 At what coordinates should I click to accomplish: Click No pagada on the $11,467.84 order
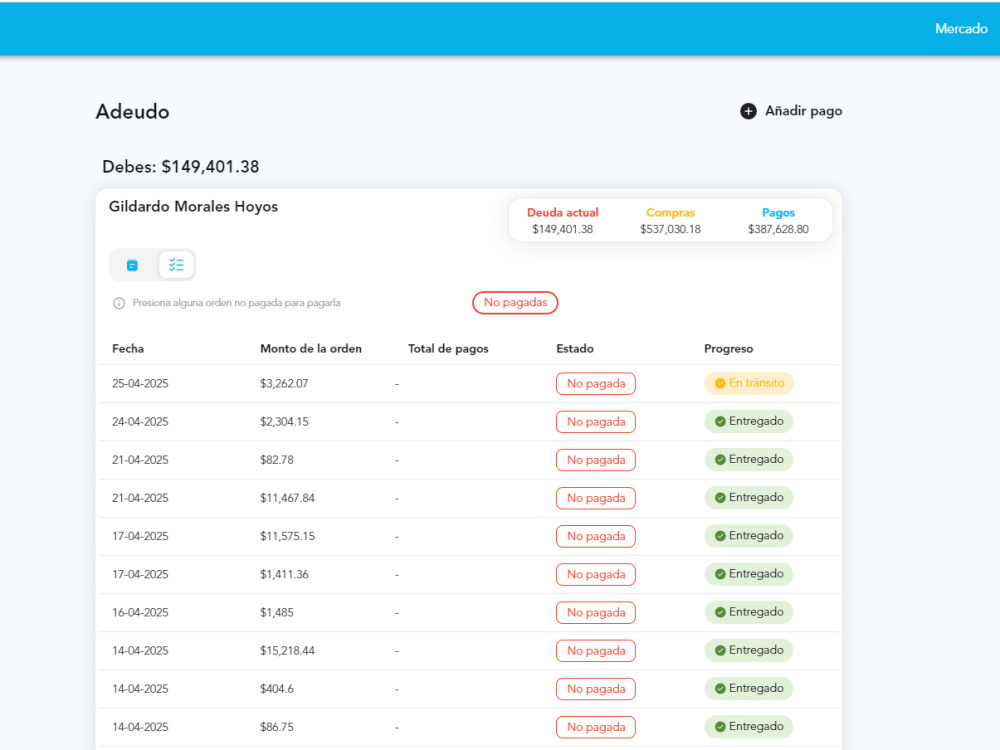click(596, 498)
